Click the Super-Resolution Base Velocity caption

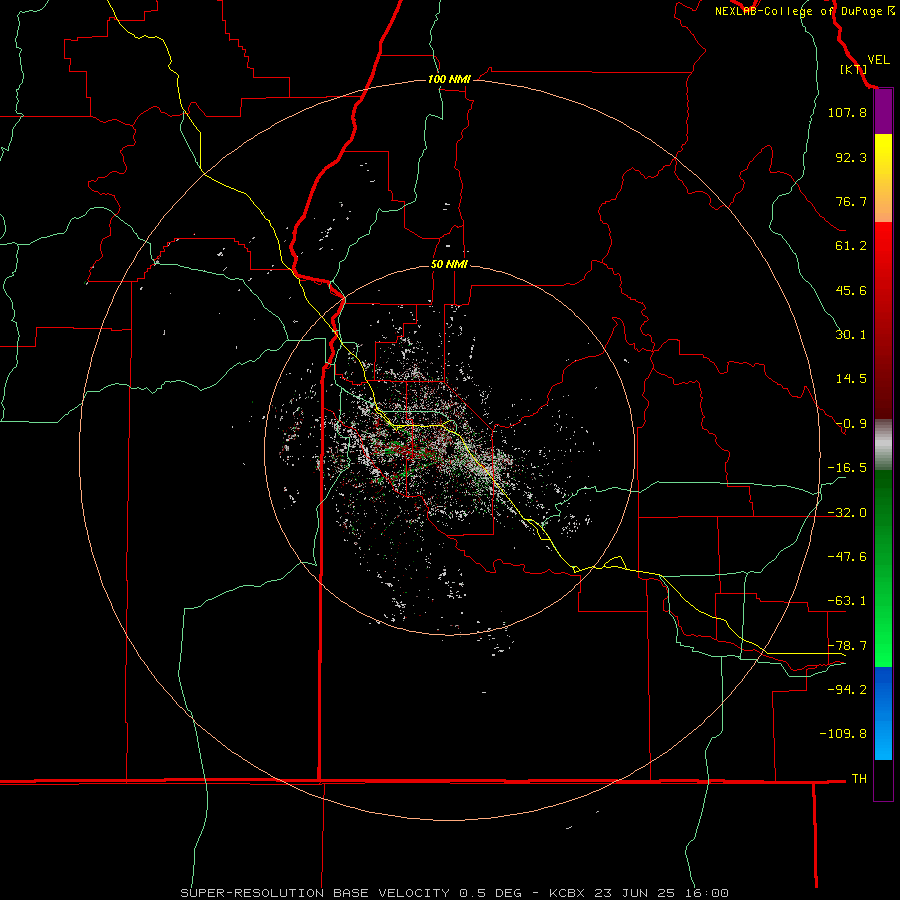(x=455, y=893)
